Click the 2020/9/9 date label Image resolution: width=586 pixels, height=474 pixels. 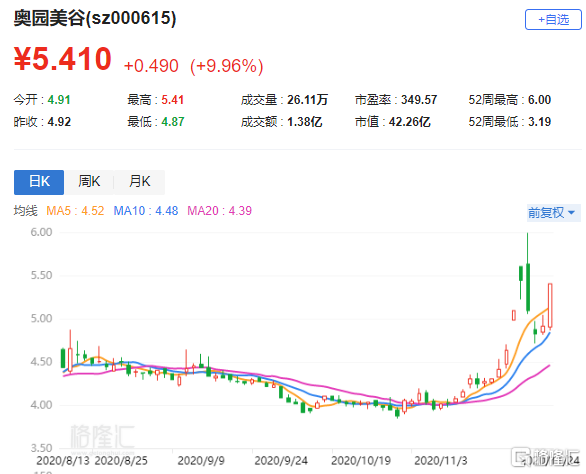pos(201,461)
